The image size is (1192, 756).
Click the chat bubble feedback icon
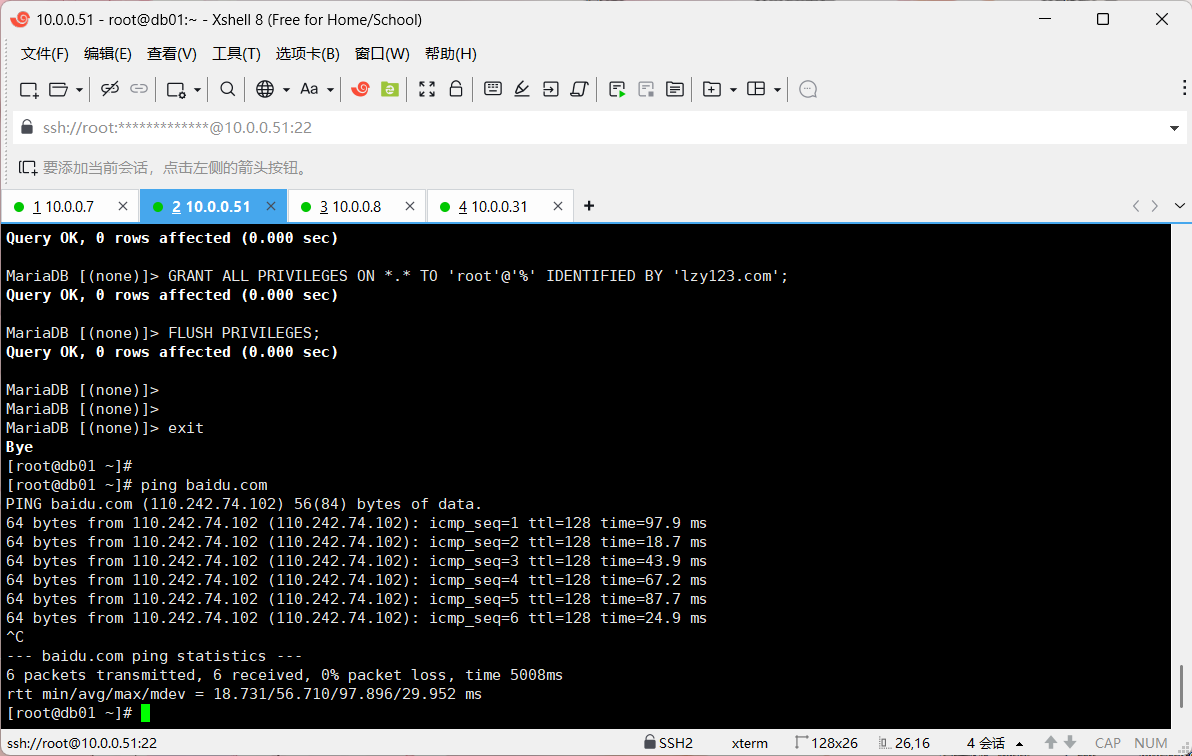point(808,90)
